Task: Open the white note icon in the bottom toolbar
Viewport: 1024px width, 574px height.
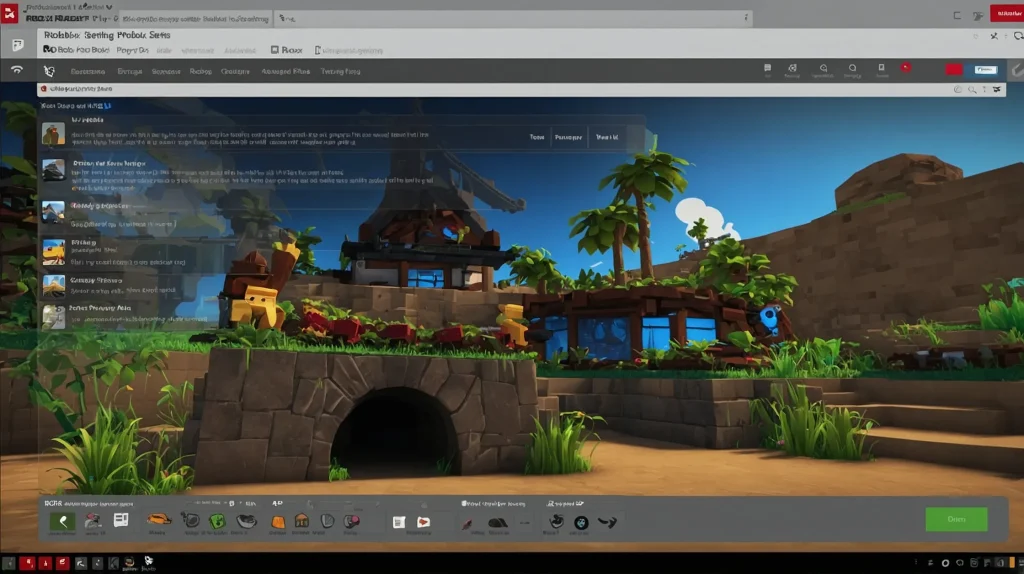Action: [398, 522]
